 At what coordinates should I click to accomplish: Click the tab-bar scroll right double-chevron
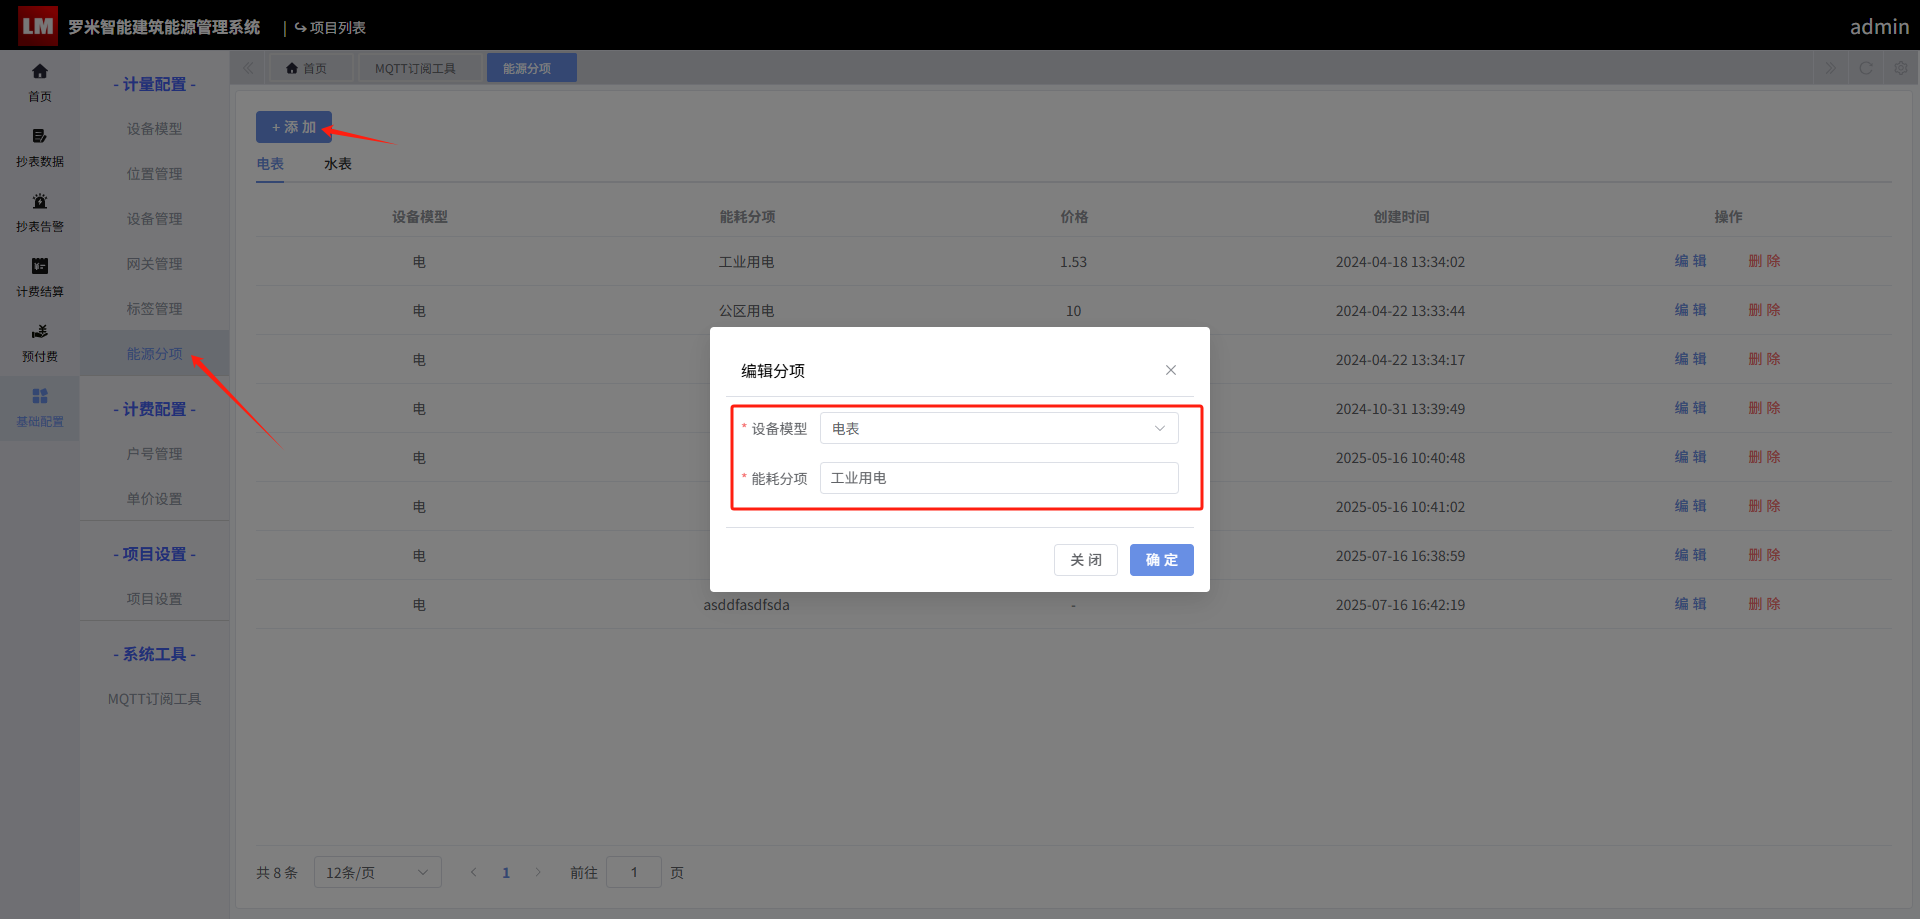(x=1831, y=68)
